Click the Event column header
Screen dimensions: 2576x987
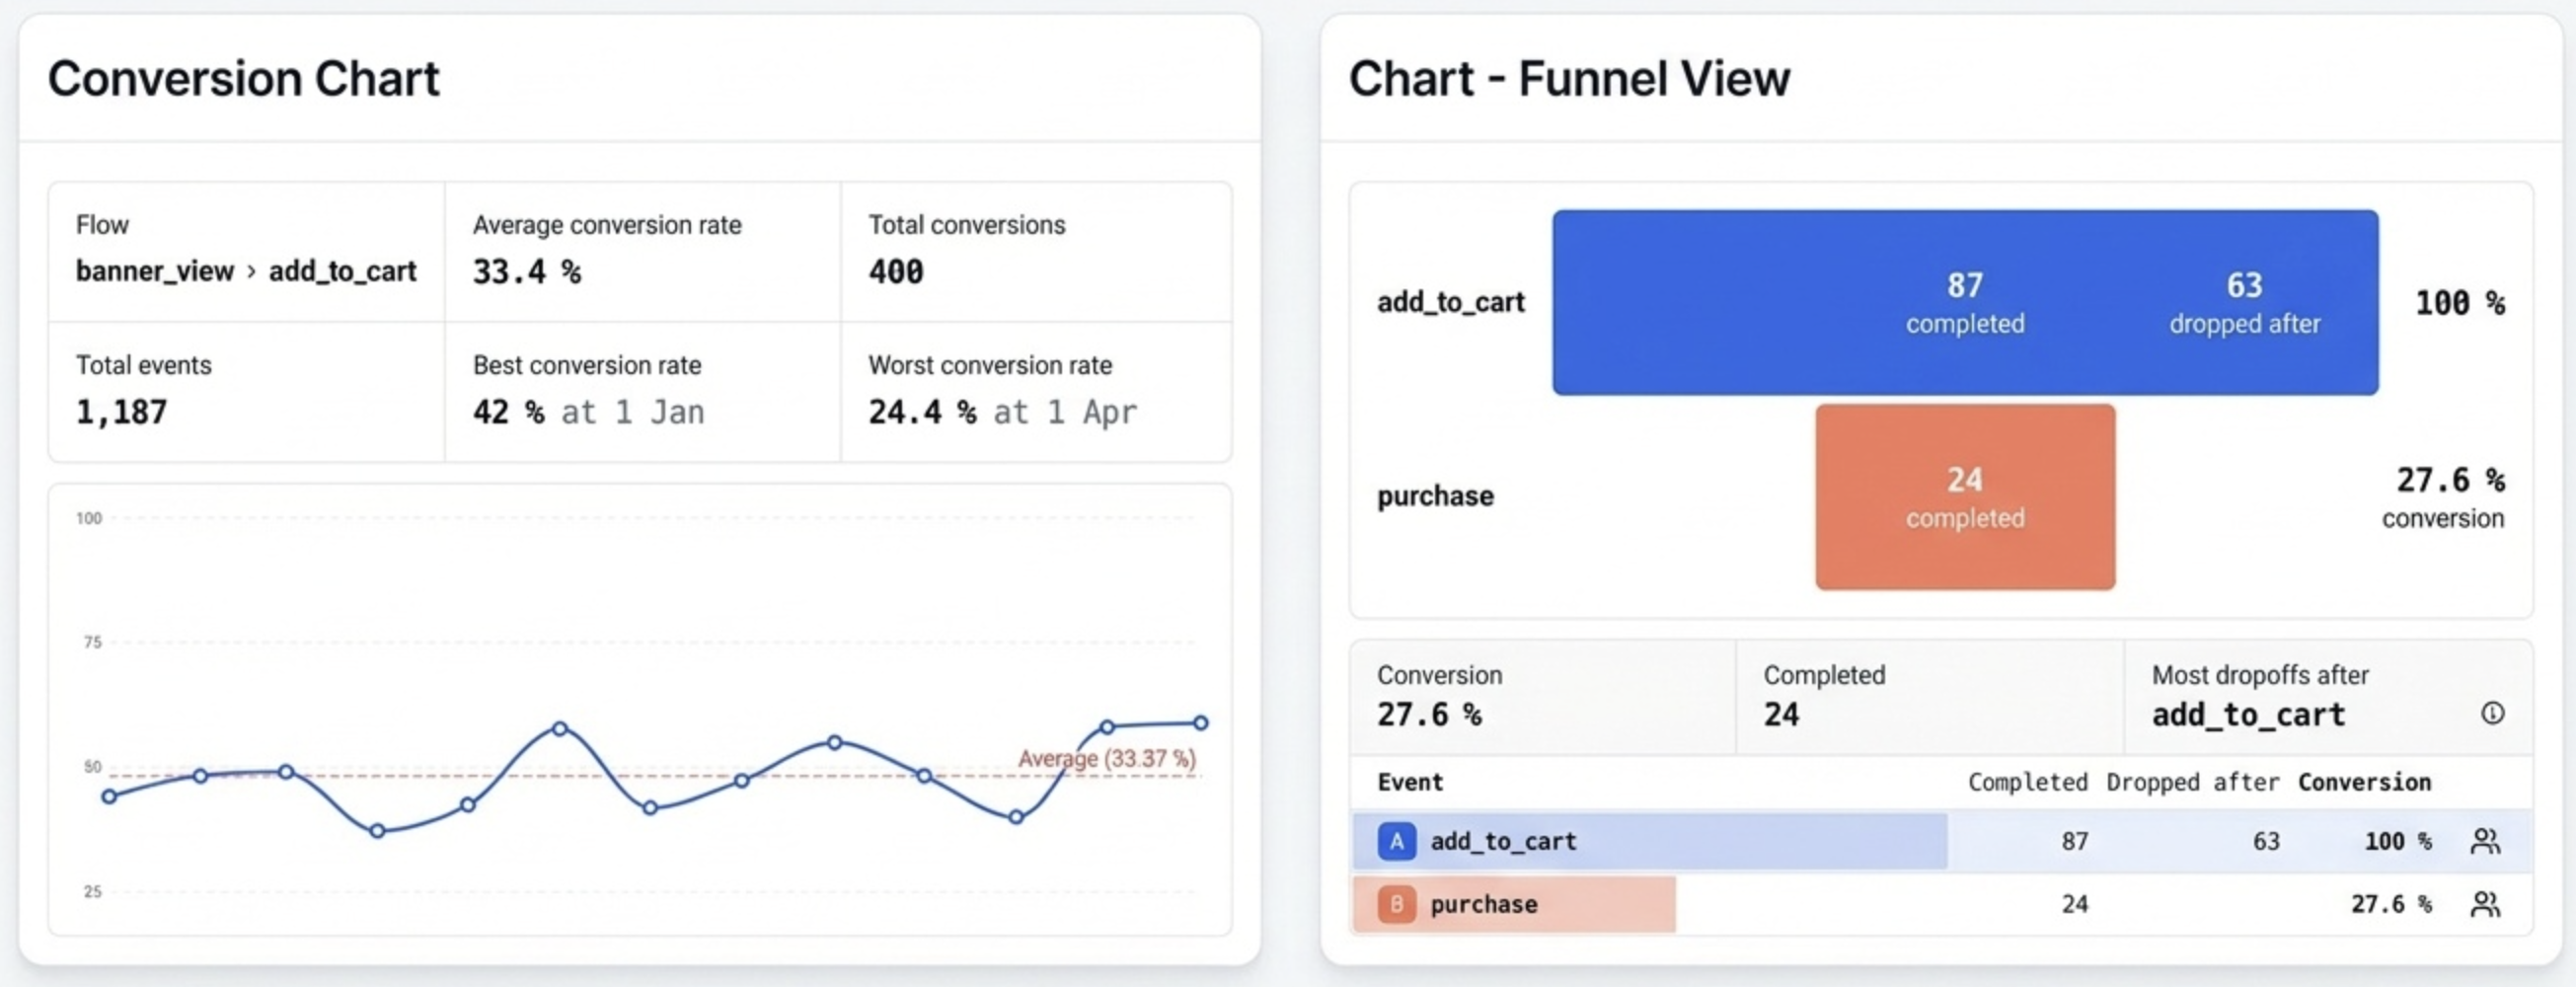1409,782
